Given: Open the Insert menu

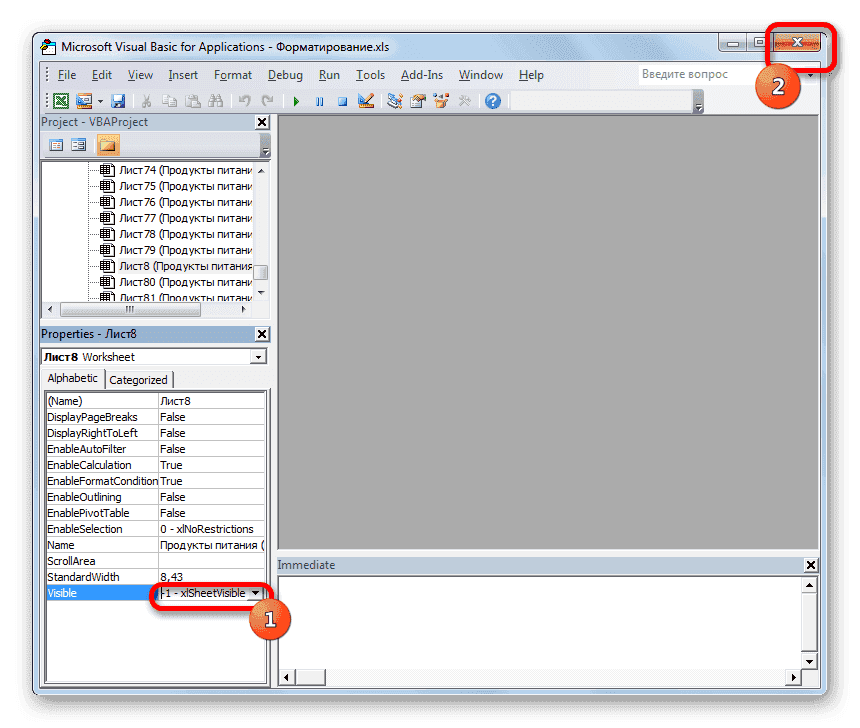Looking at the screenshot, I should [183, 74].
